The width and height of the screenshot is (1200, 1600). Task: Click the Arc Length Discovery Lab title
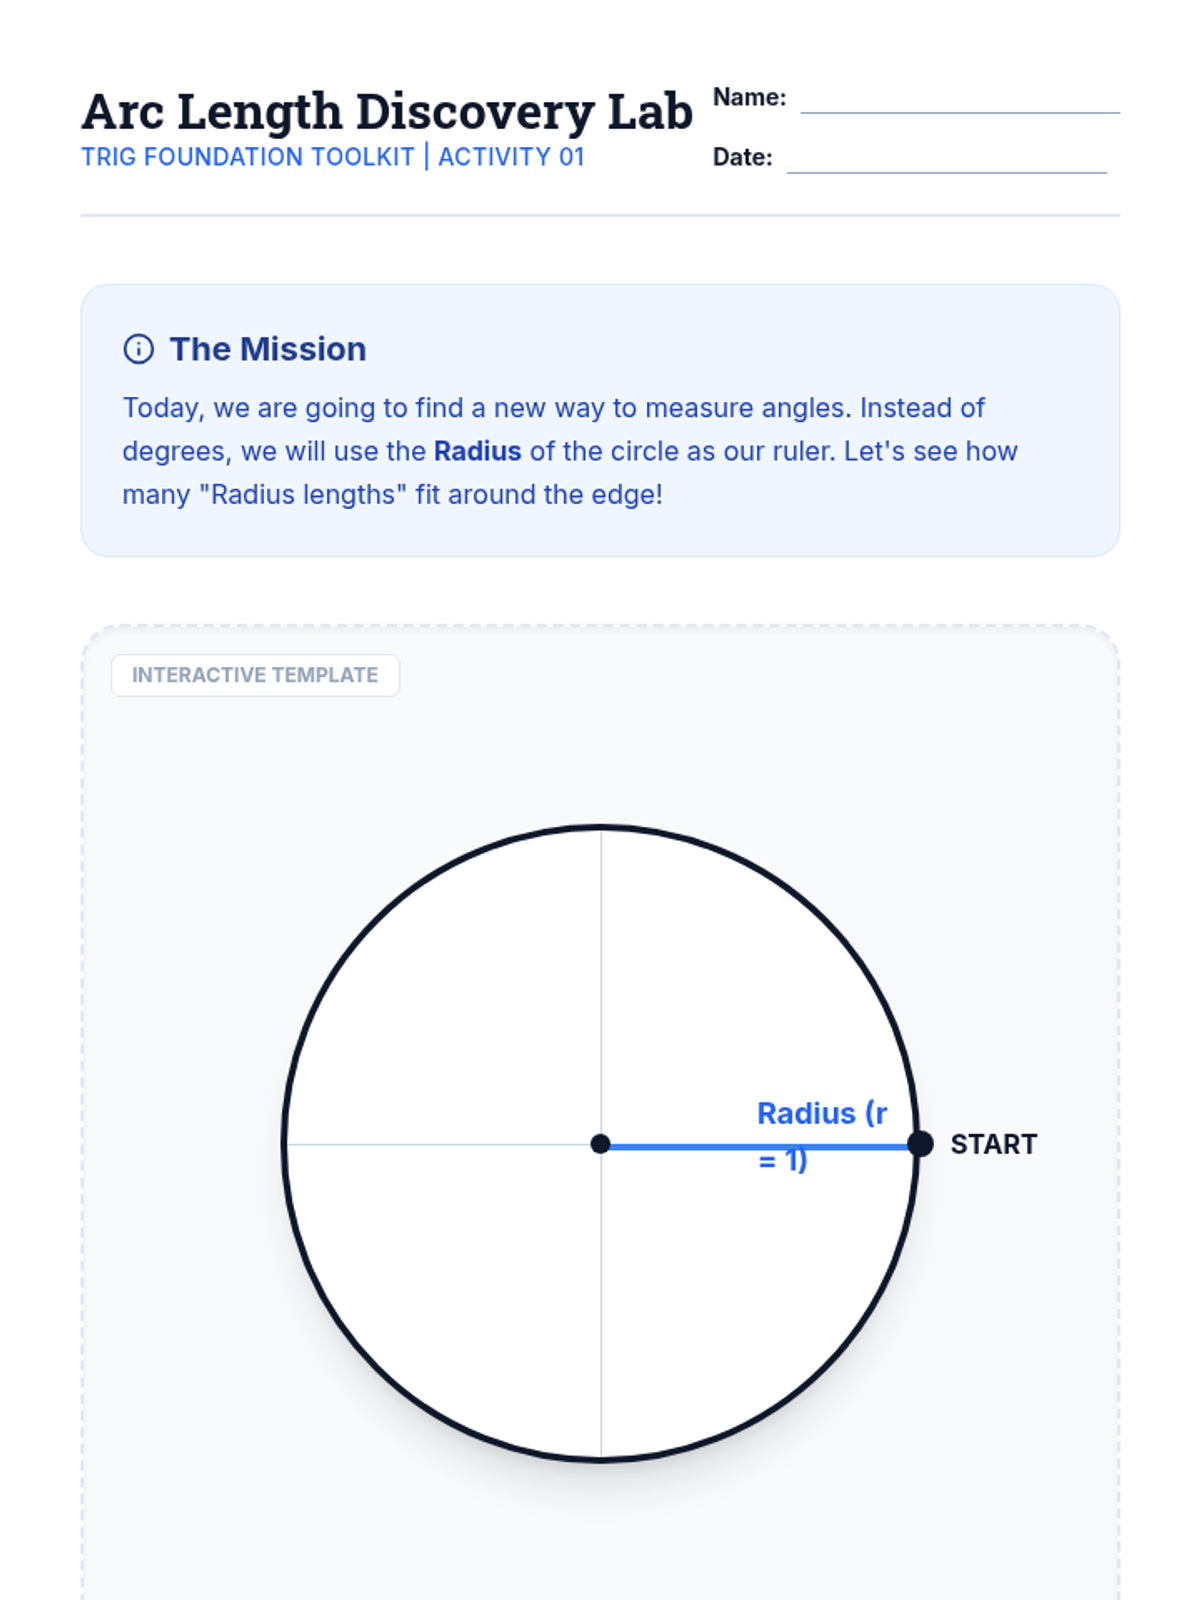(x=386, y=111)
